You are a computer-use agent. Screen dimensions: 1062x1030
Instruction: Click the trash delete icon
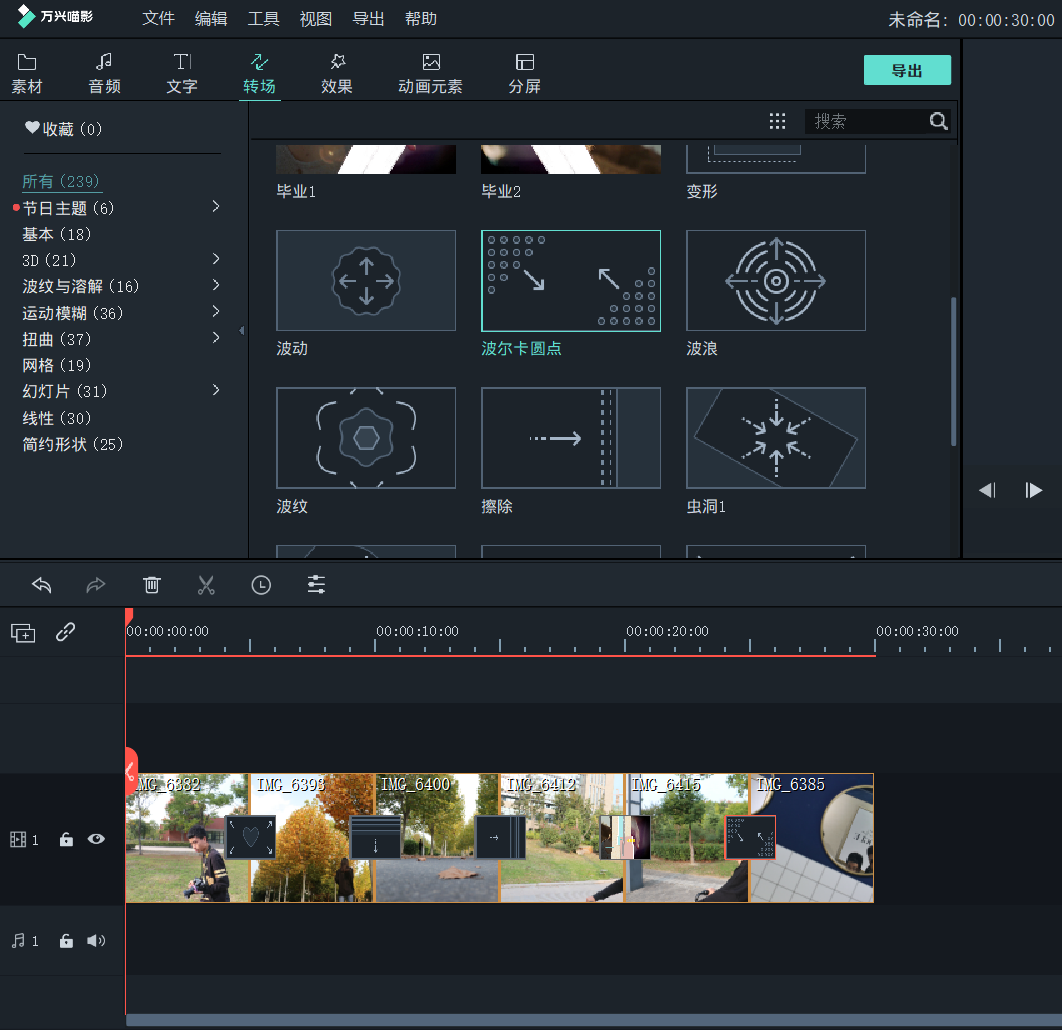click(x=151, y=585)
